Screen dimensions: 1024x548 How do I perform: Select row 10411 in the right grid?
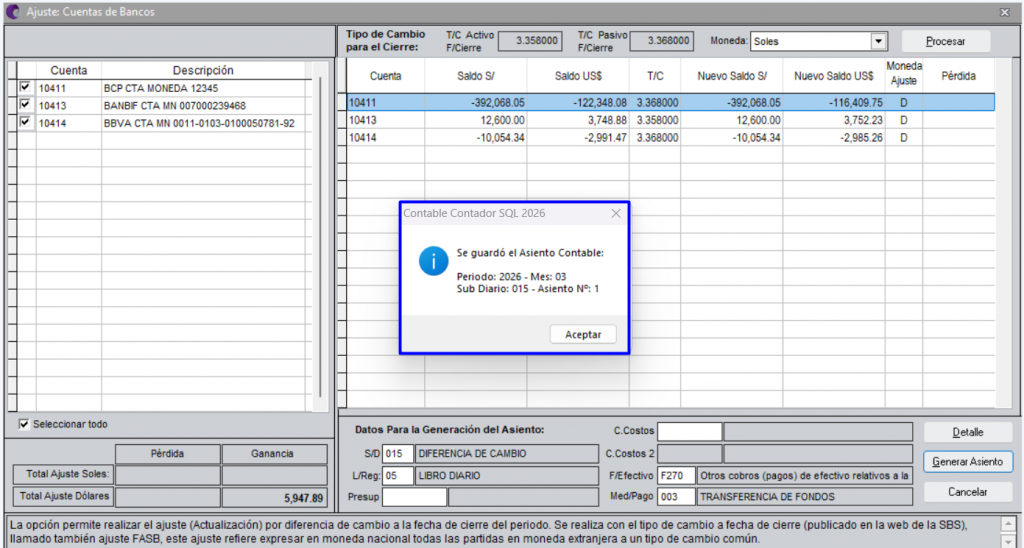[x=670, y=103]
